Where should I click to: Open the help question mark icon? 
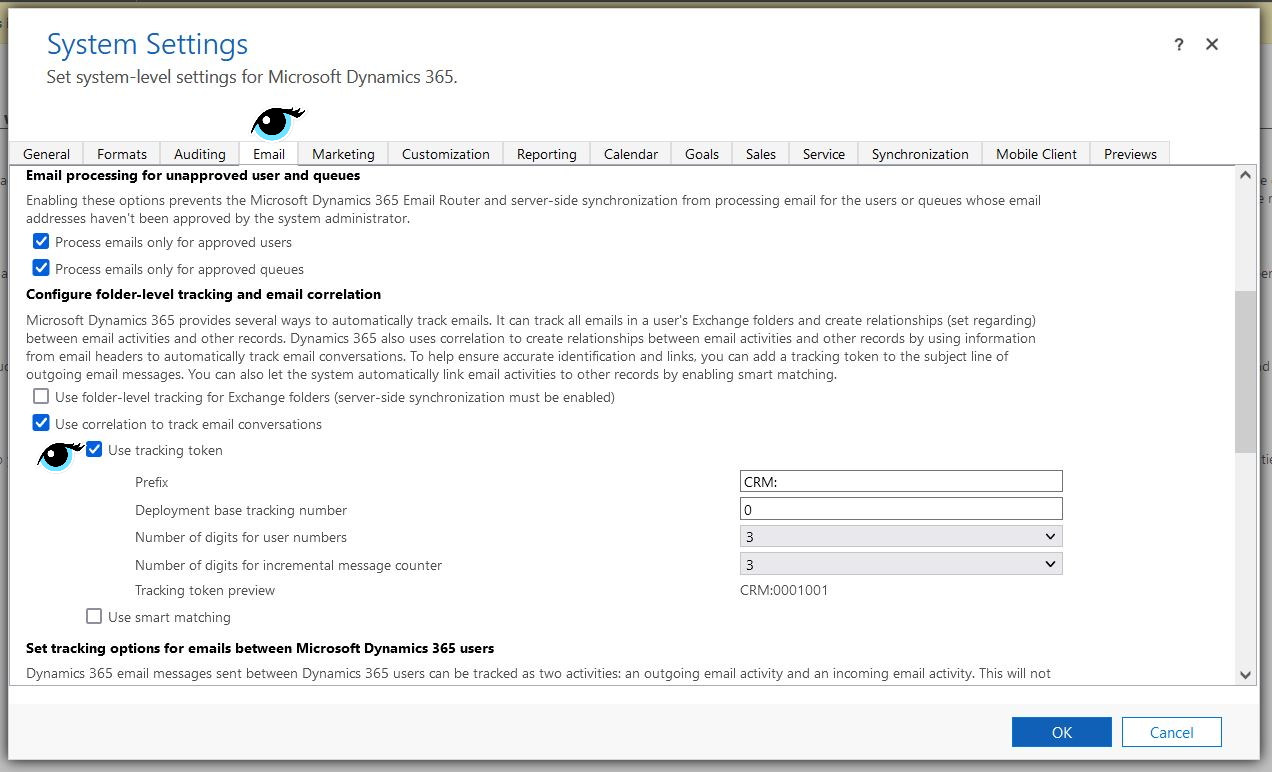tap(1179, 45)
